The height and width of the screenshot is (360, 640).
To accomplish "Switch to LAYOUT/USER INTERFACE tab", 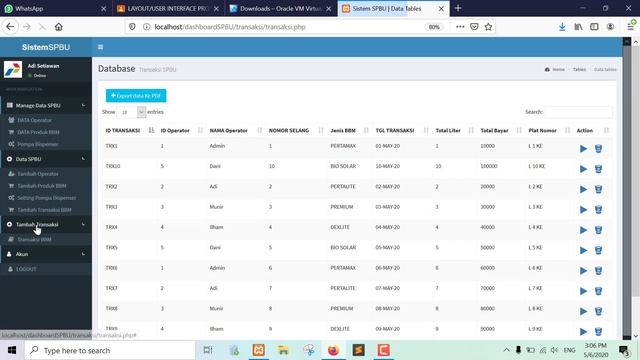I will pyautogui.click(x=167, y=8).
